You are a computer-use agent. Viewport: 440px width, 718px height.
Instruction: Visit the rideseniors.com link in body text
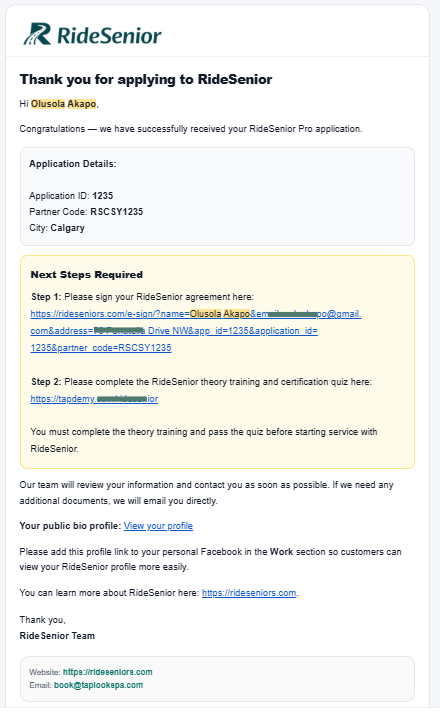(x=249, y=593)
